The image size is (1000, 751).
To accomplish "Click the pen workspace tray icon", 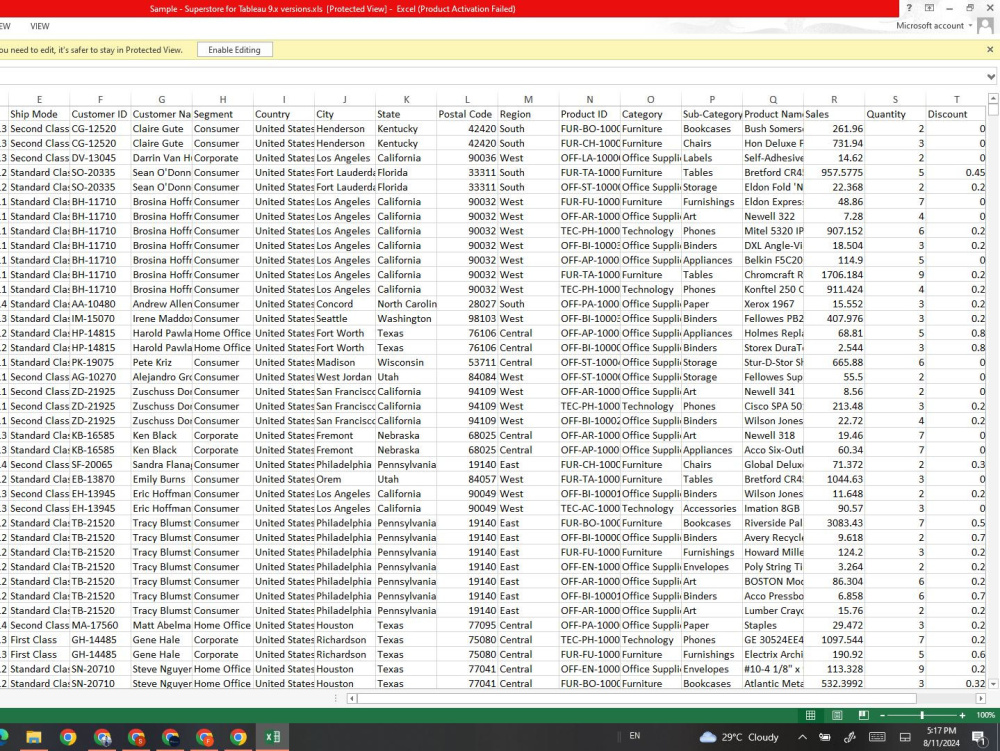I will [x=849, y=737].
